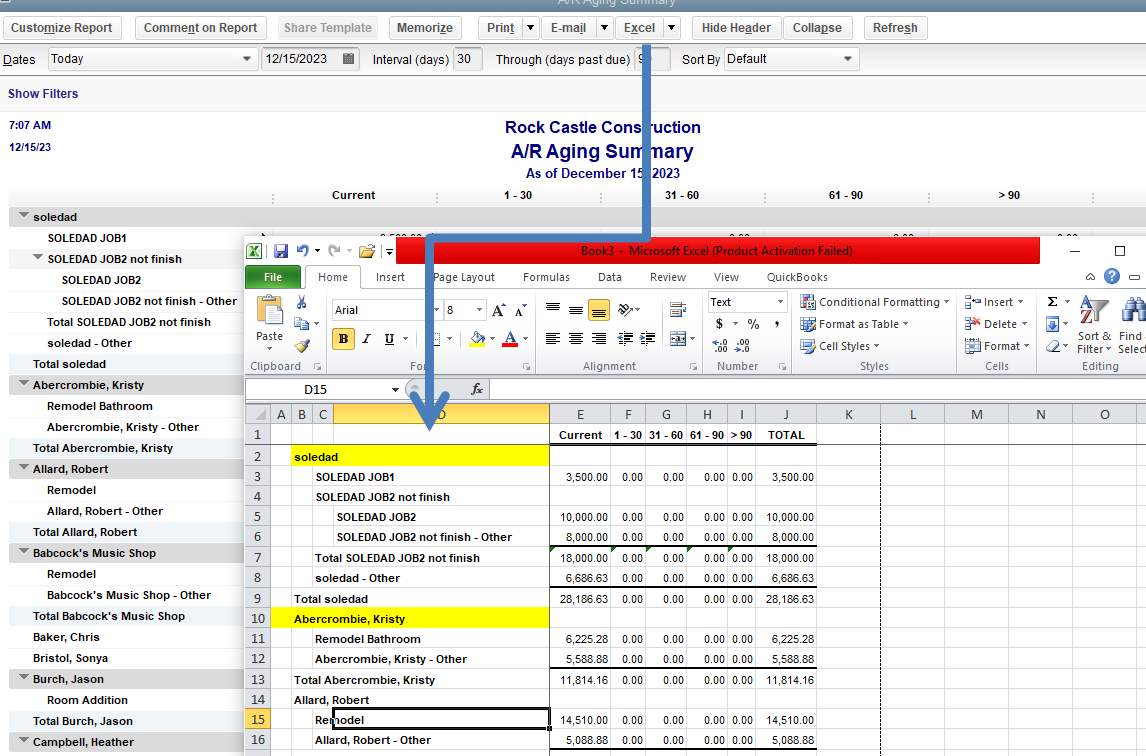Viewport: 1146px width, 756px height.
Task: Decrease decimal places
Action: pos(743,345)
